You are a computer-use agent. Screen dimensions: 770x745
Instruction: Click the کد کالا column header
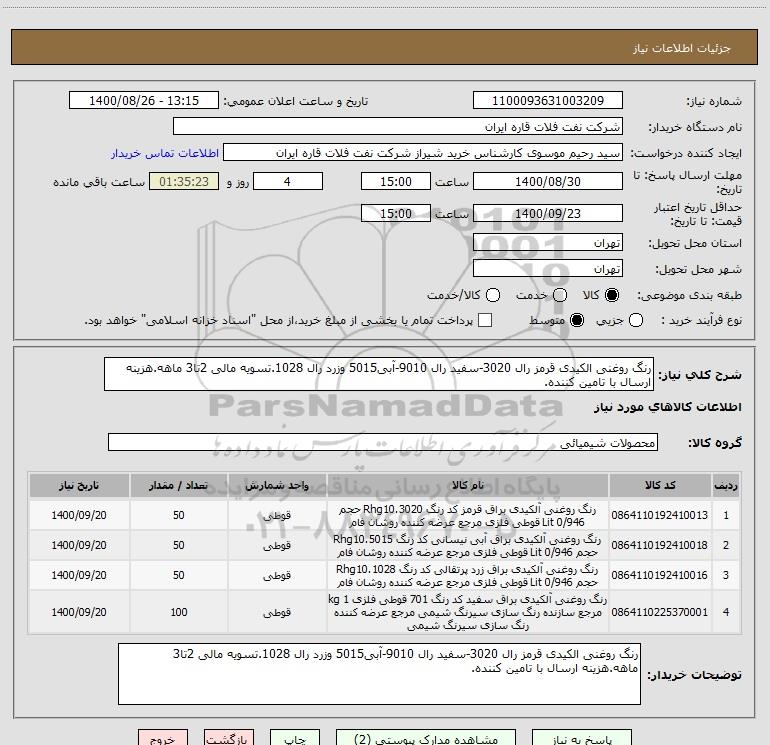(x=660, y=486)
